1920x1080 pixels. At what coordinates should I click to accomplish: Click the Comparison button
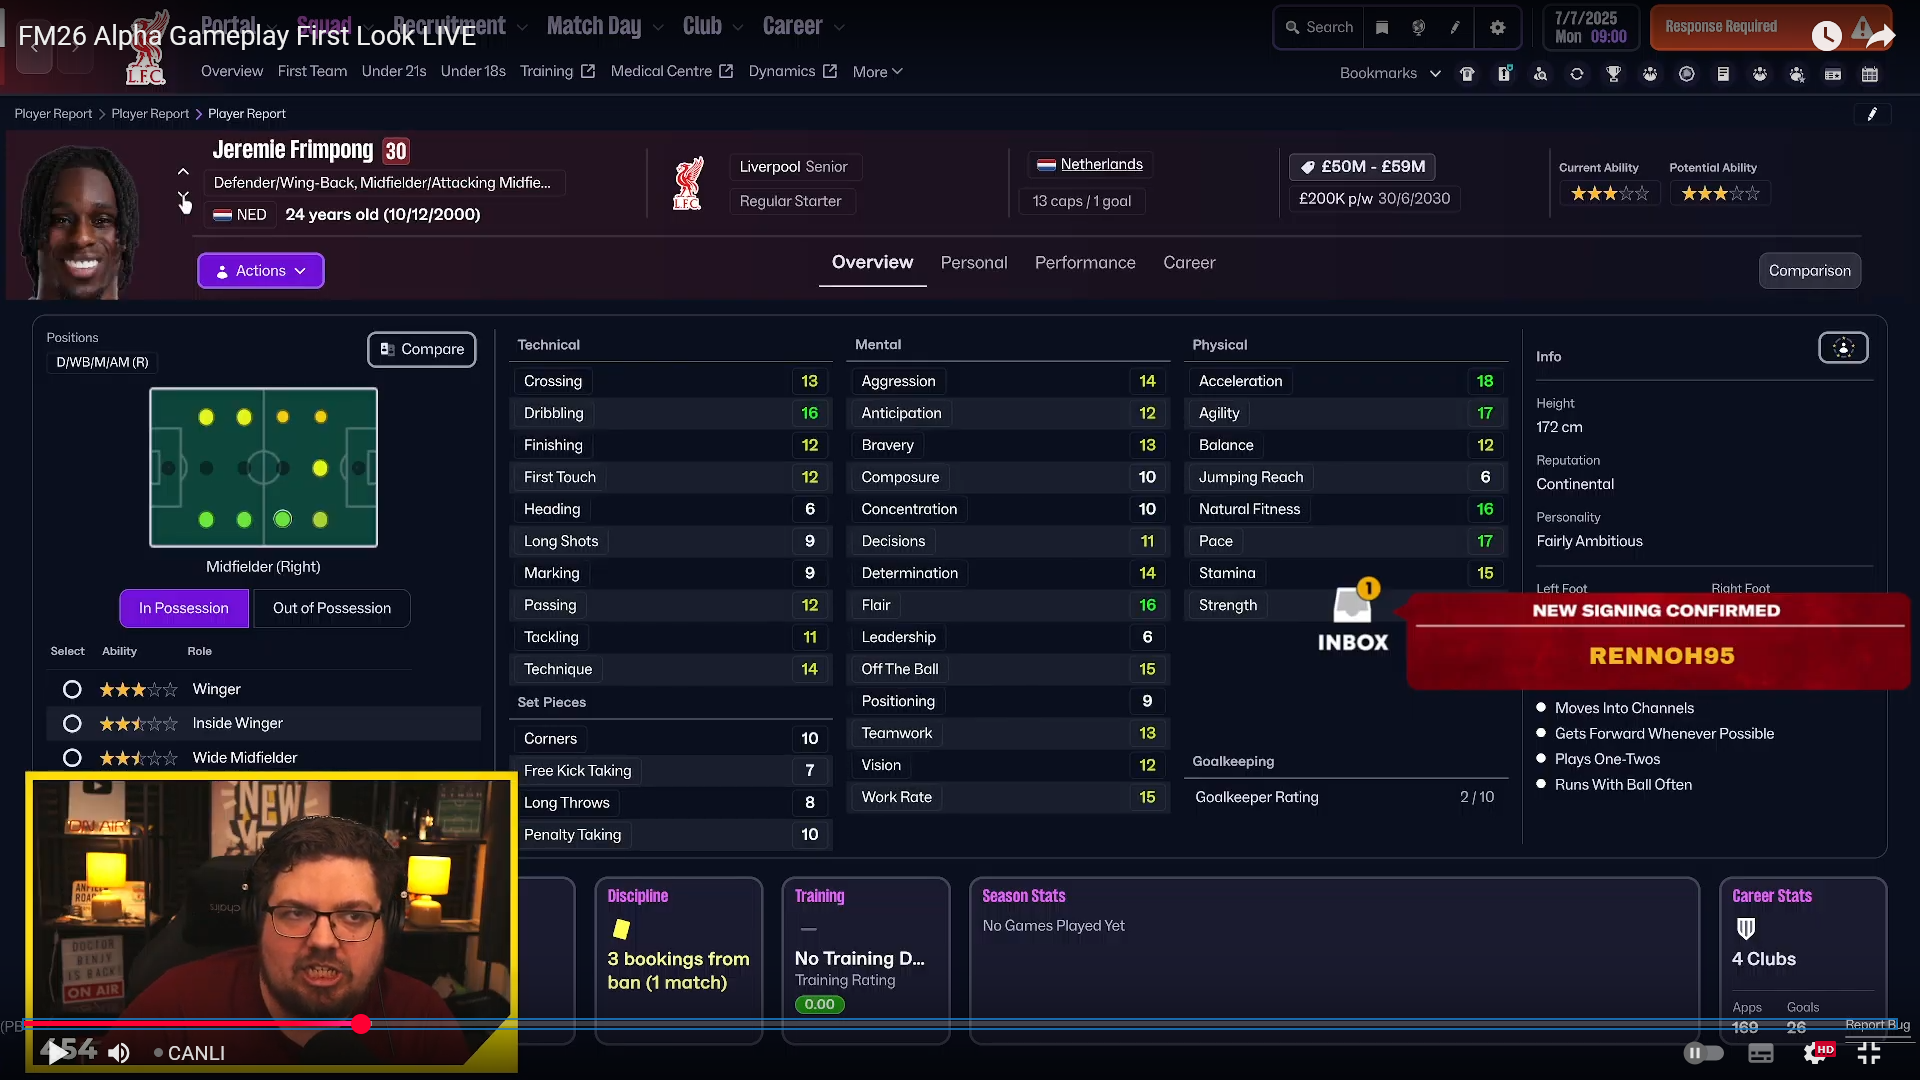(x=1809, y=271)
